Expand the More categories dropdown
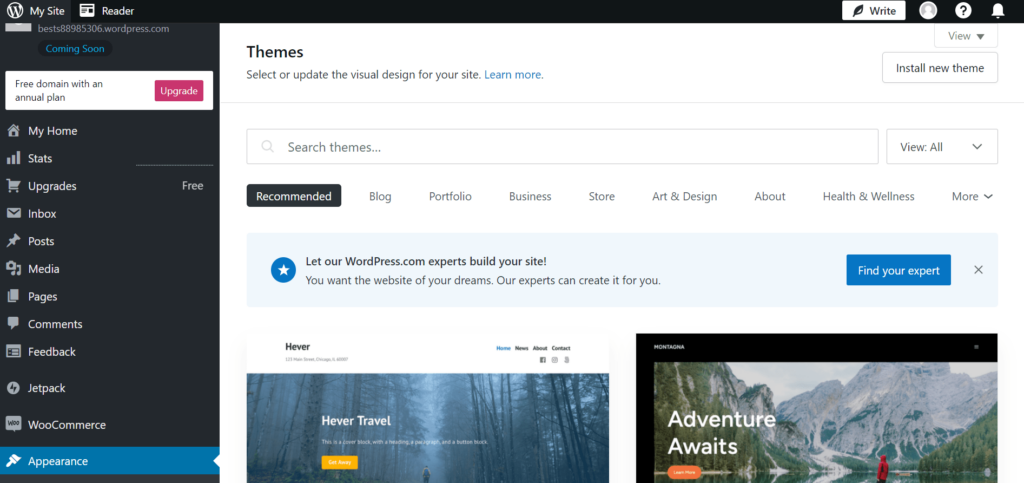Viewport: 1024px width, 483px height. tap(972, 196)
